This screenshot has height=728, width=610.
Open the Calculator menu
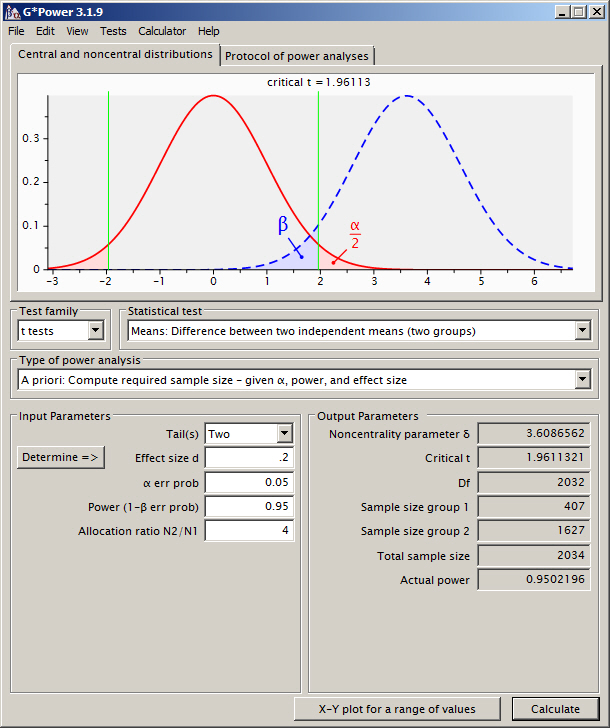coord(162,31)
